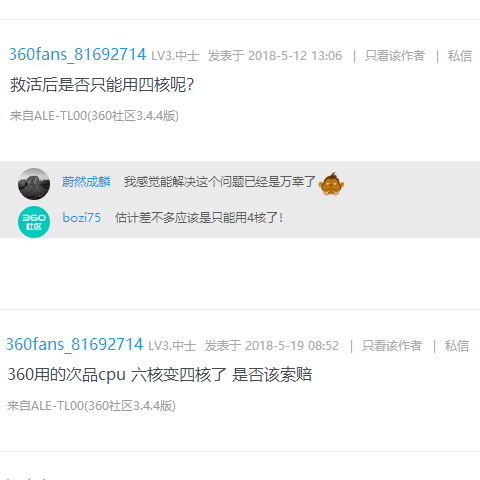This screenshot has width=480, height=480.
Task: Filter by 只看该作者 on 5-12 post
Action: pyautogui.click(x=395, y=56)
